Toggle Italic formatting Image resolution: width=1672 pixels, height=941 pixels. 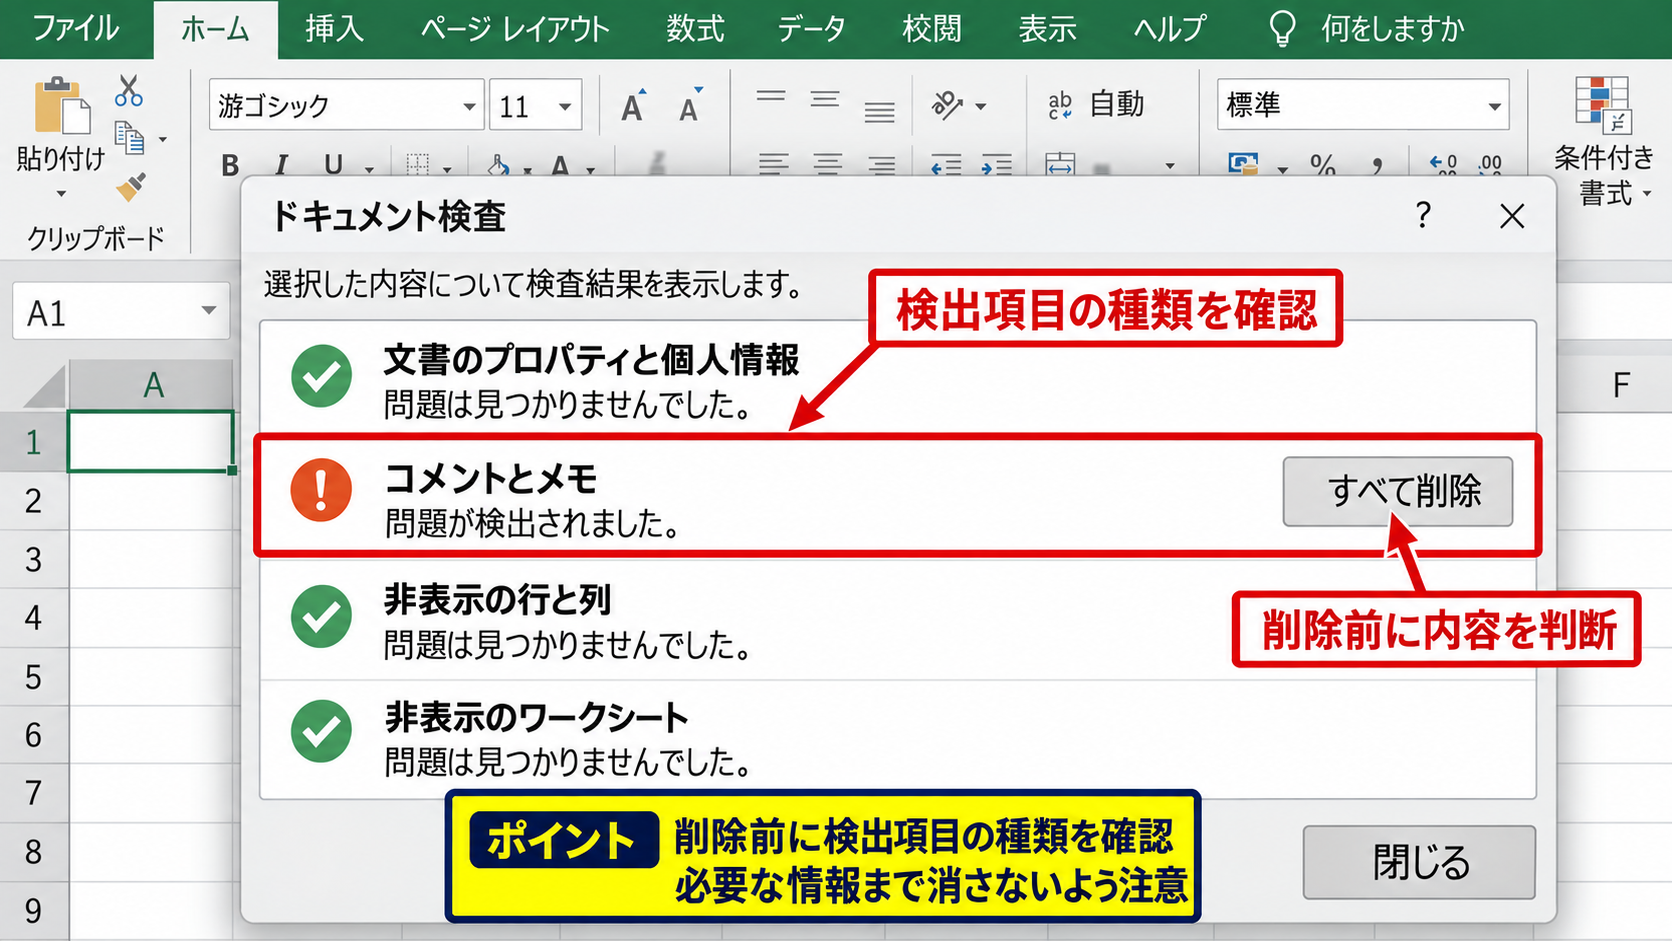282,164
